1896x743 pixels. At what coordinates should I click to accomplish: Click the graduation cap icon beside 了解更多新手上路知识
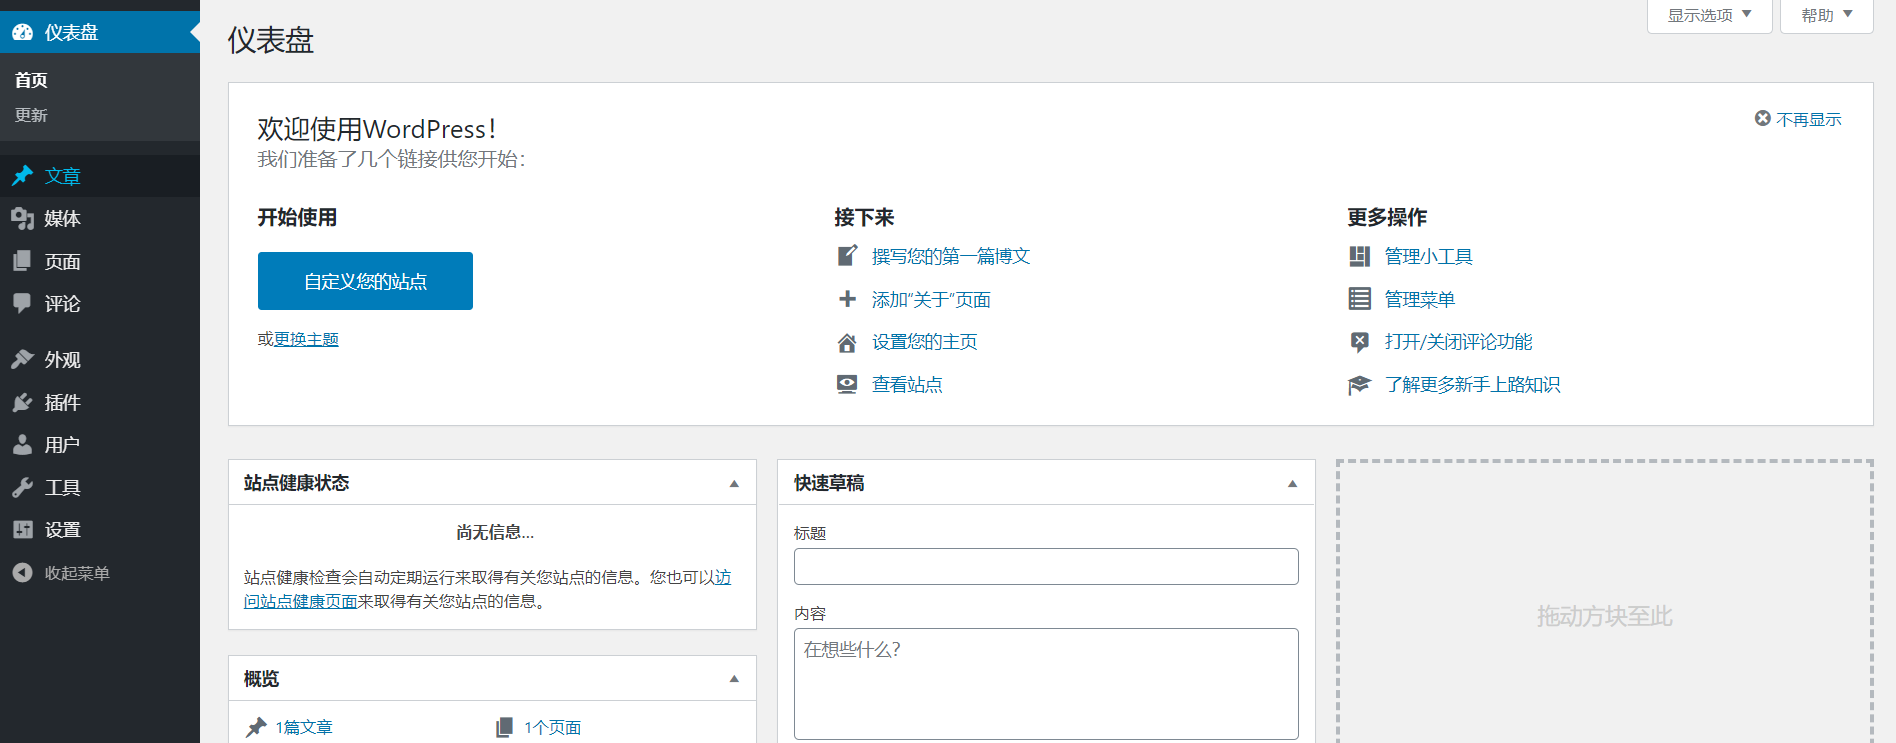(1360, 385)
